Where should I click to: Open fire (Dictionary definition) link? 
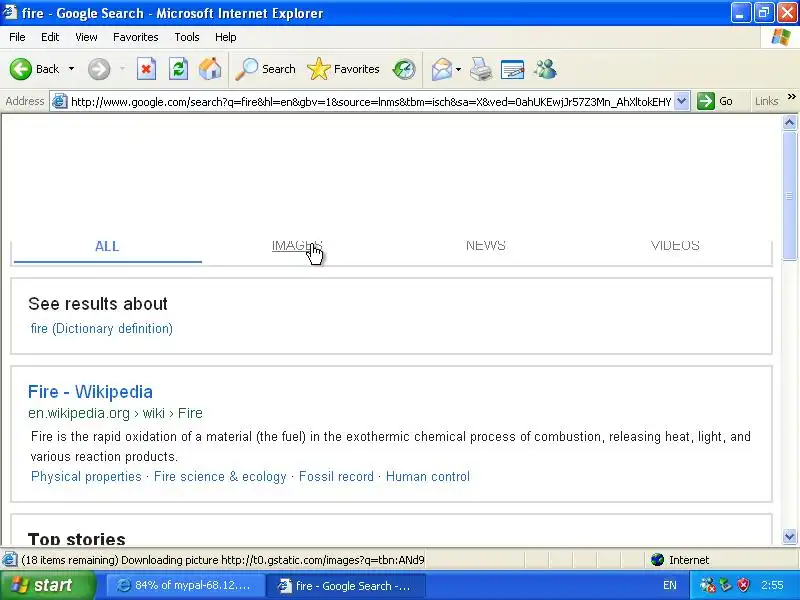click(x=102, y=328)
